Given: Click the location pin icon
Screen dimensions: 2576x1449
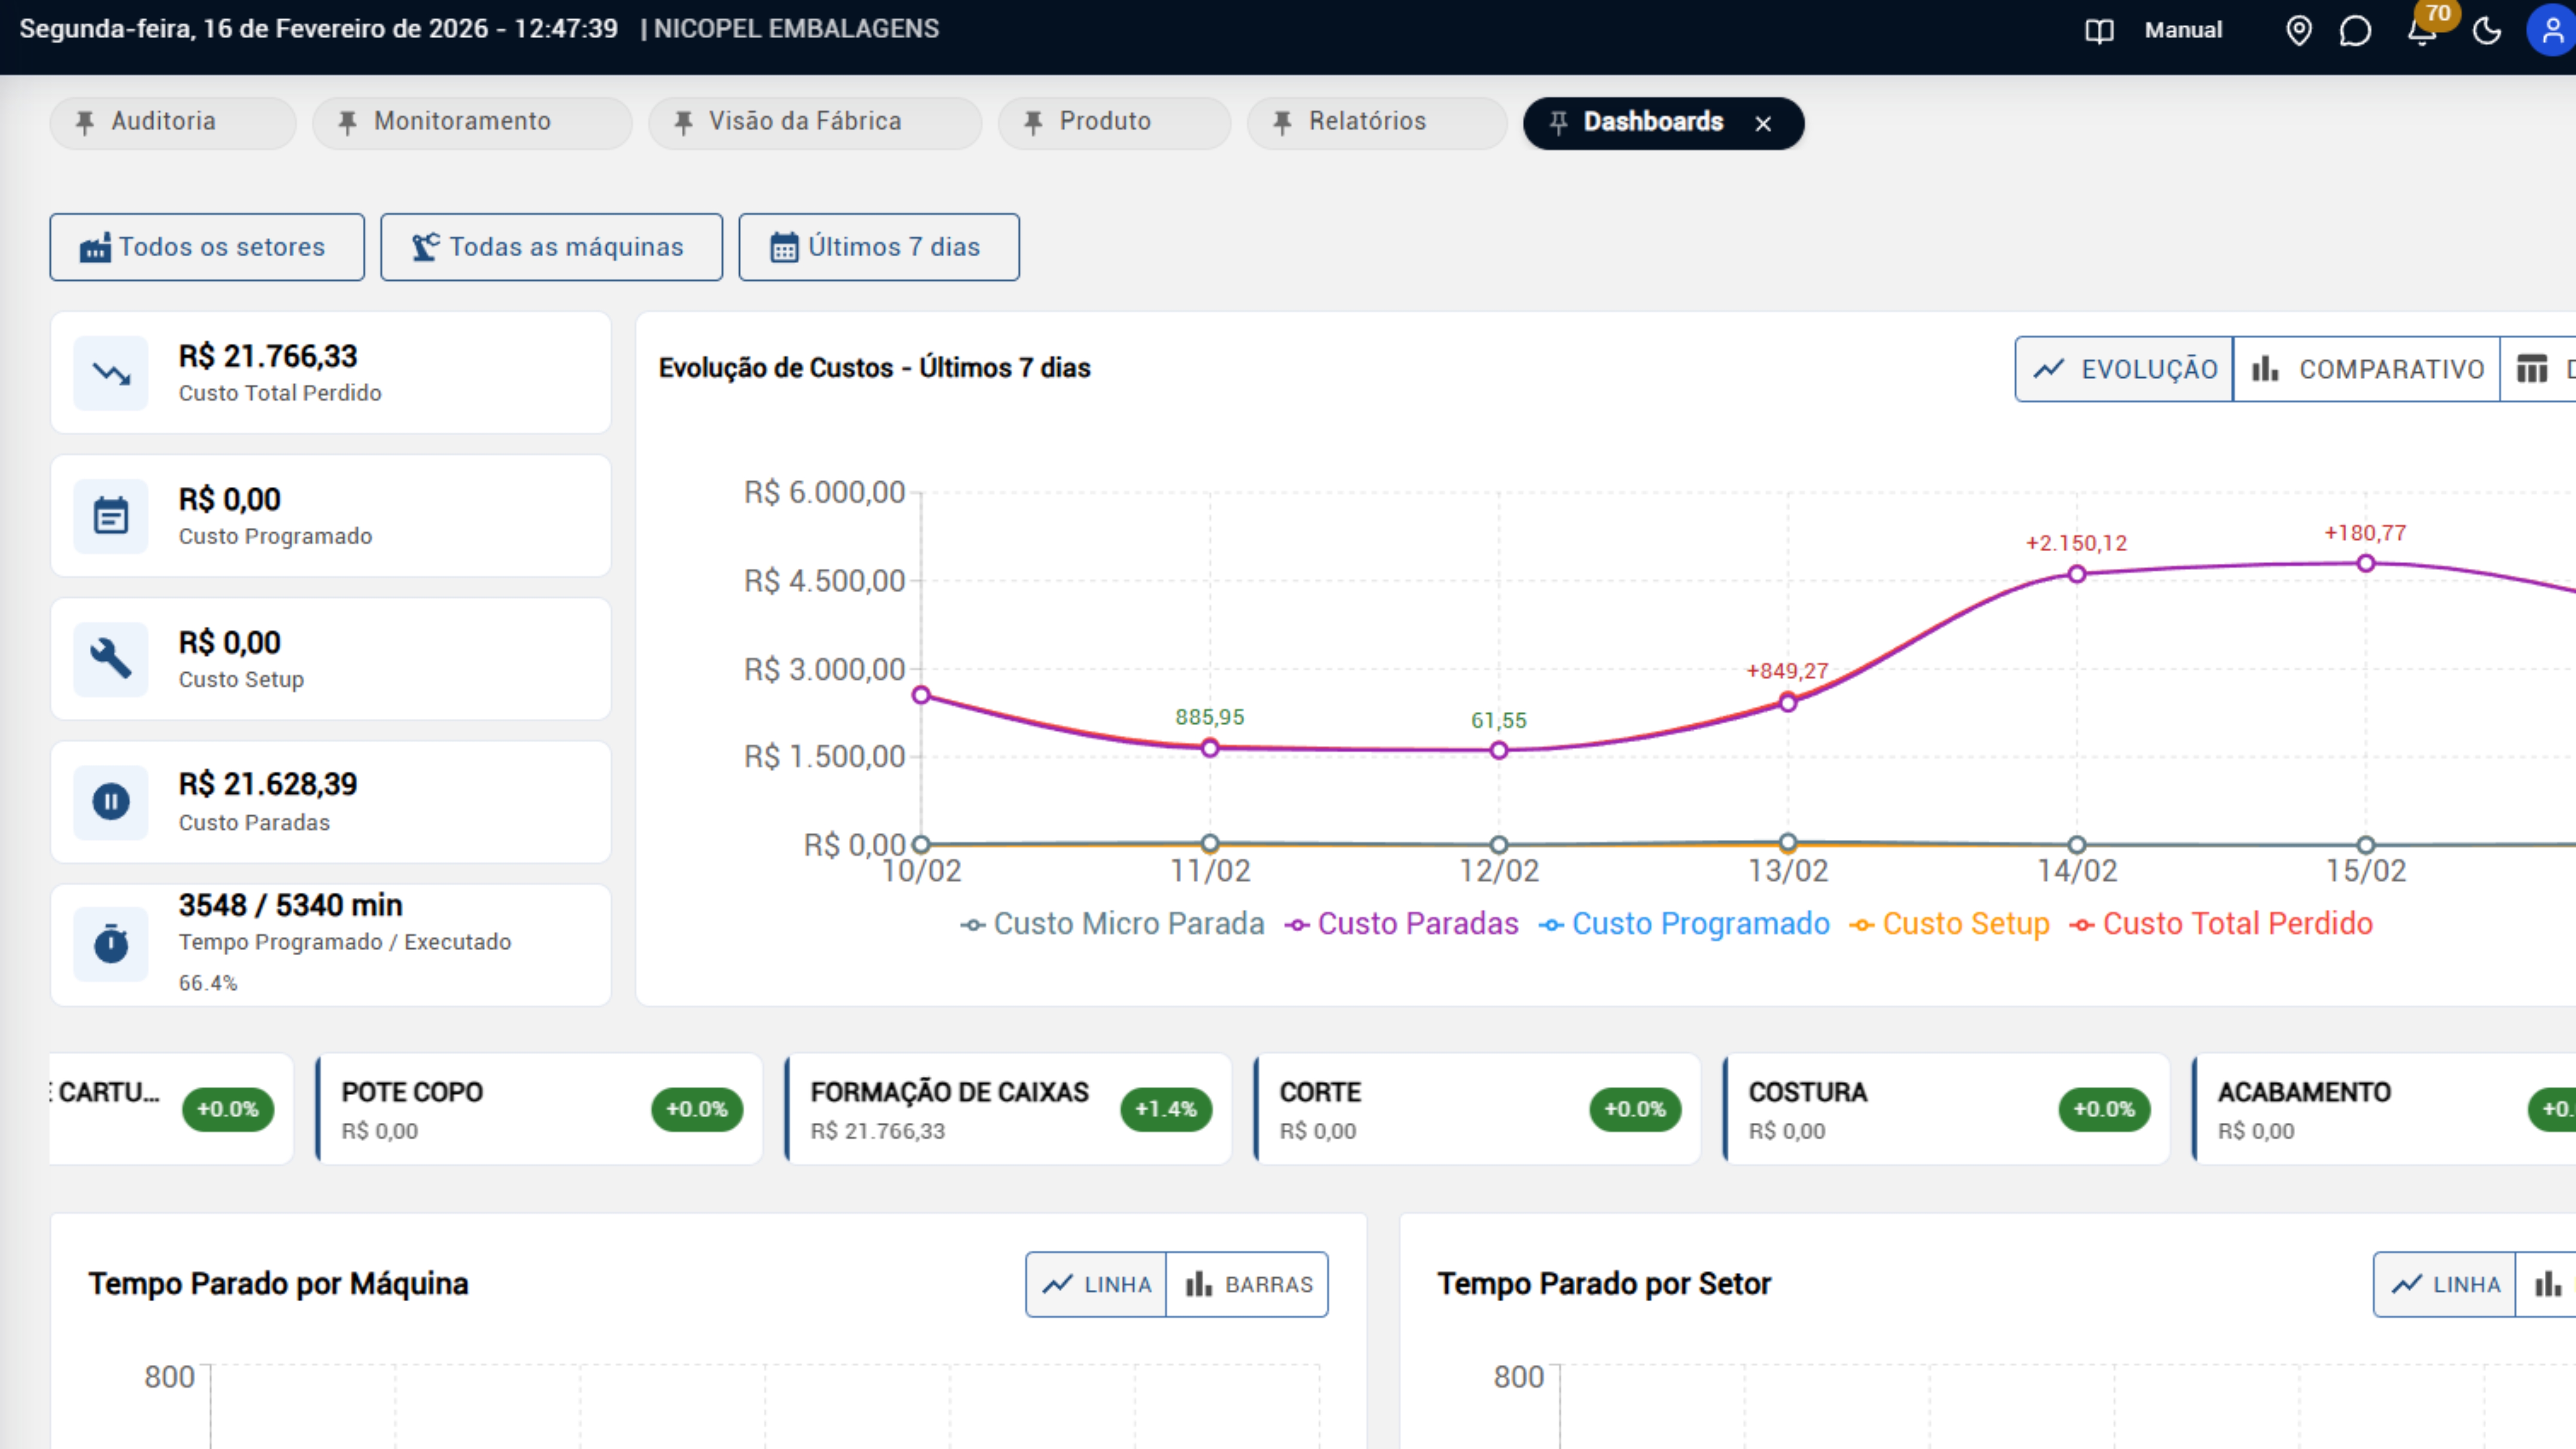Looking at the screenshot, I should 2299,31.
